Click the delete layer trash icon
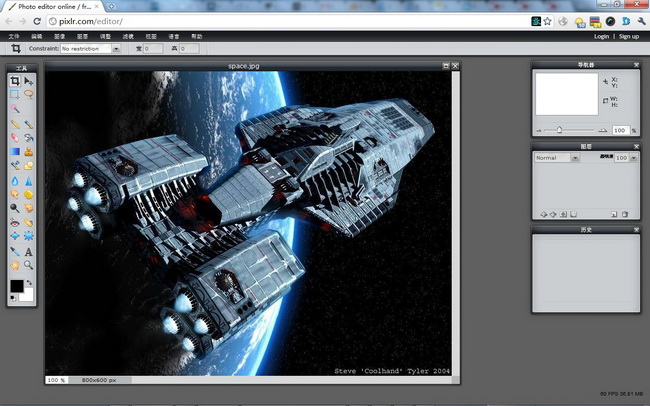 pyautogui.click(x=625, y=214)
